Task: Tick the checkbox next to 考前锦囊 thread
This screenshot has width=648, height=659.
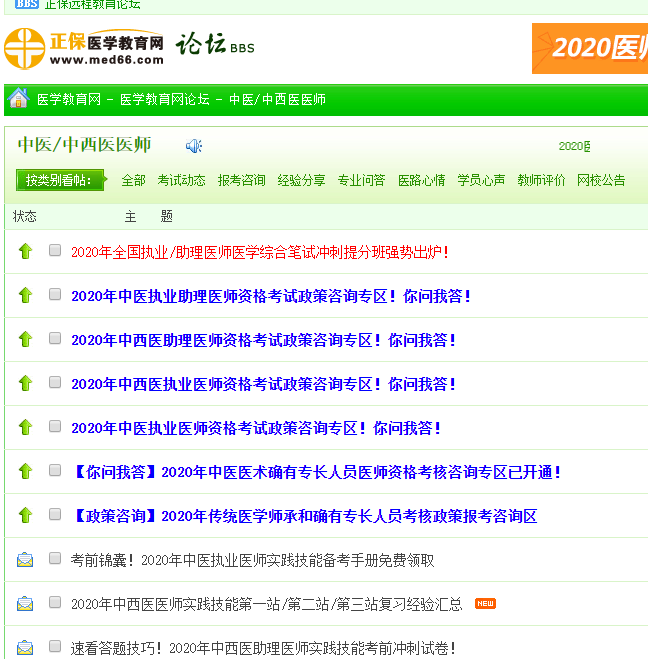Action: point(55,559)
